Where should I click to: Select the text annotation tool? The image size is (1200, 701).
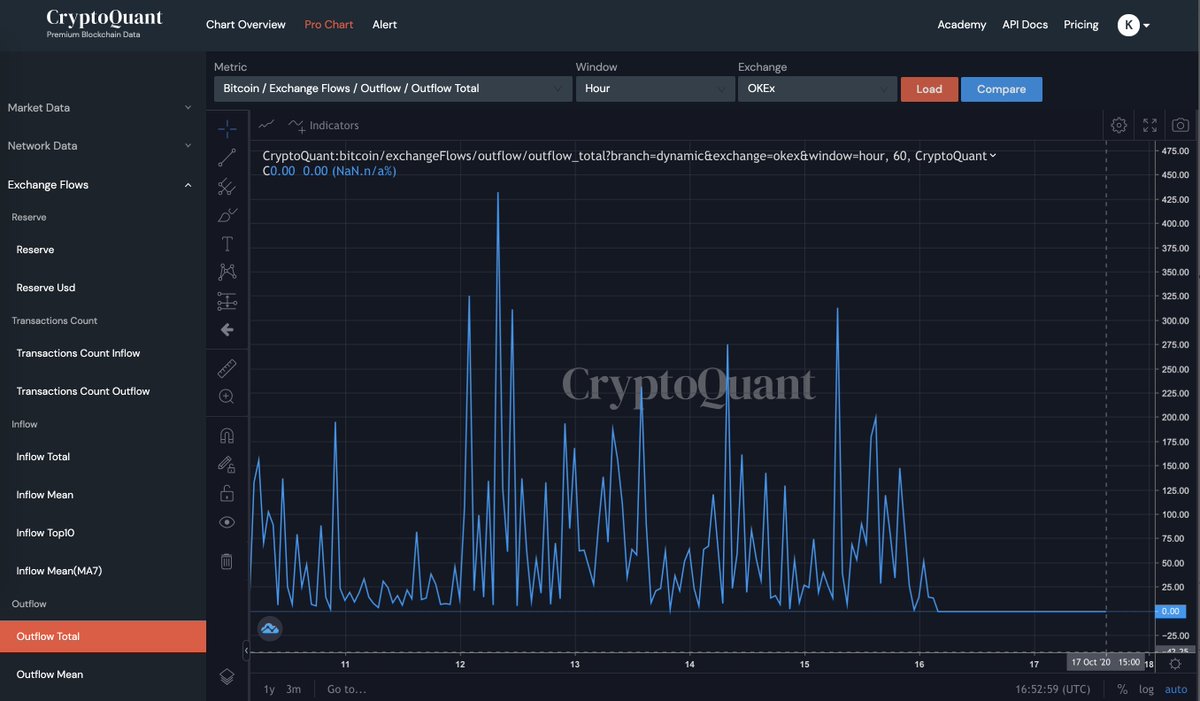227,244
